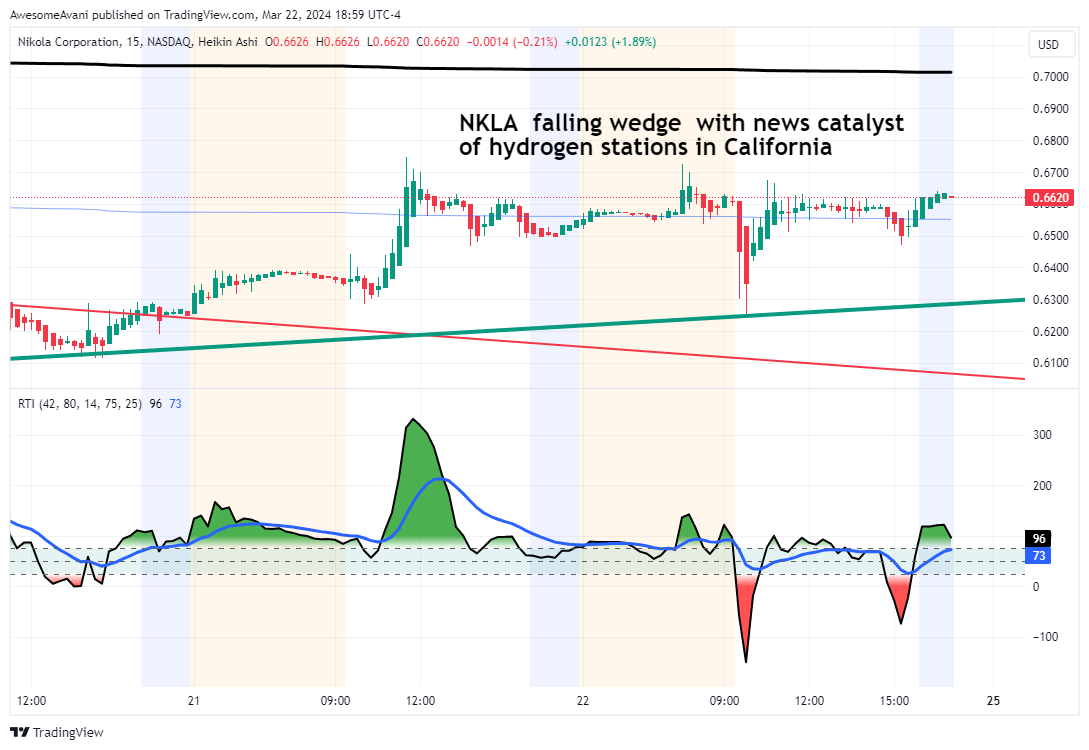Viewport: 1089px width, 750px height.
Task: Click the 0.6900 price axis label
Action: (x=1051, y=108)
